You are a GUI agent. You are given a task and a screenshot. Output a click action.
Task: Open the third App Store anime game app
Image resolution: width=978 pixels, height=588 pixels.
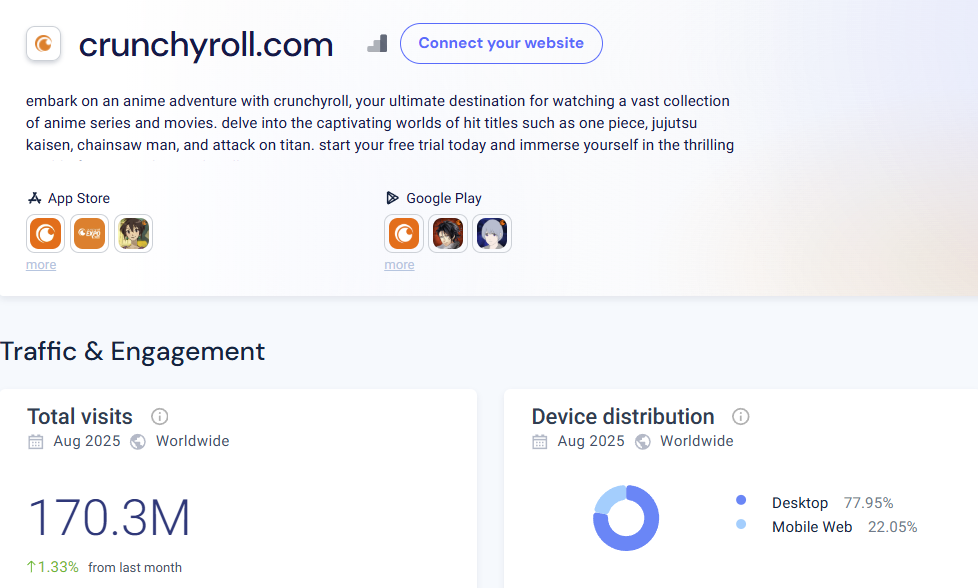(x=133, y=234)
